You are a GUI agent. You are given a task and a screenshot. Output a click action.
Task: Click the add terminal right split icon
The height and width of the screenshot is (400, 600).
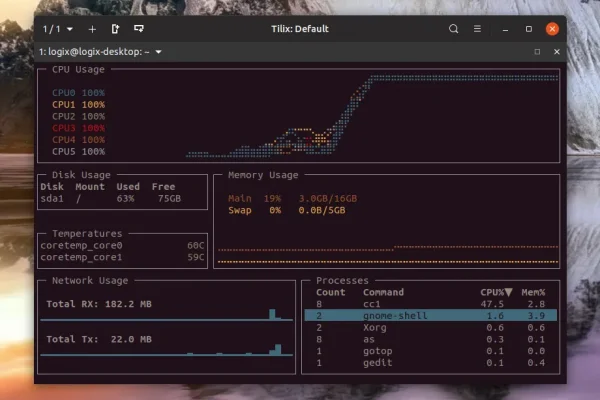(x=115, y=29)
